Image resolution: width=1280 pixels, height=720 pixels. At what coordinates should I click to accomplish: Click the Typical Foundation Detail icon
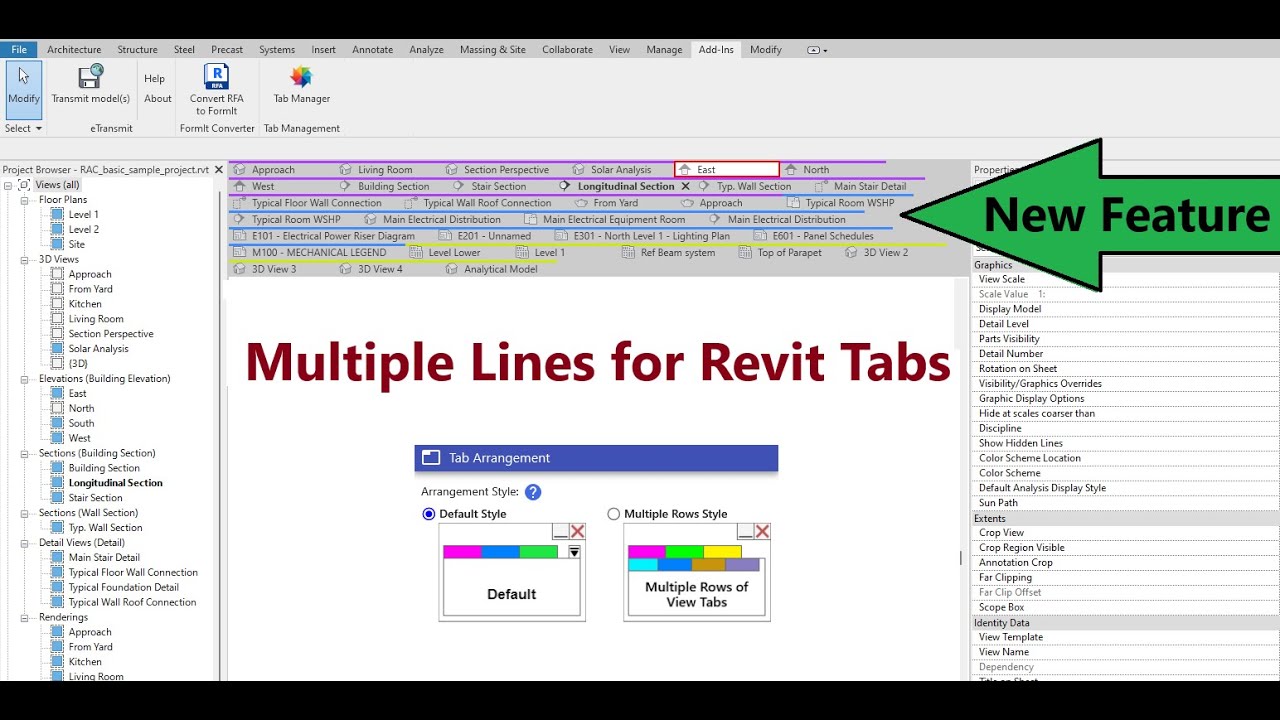point(57,588)
